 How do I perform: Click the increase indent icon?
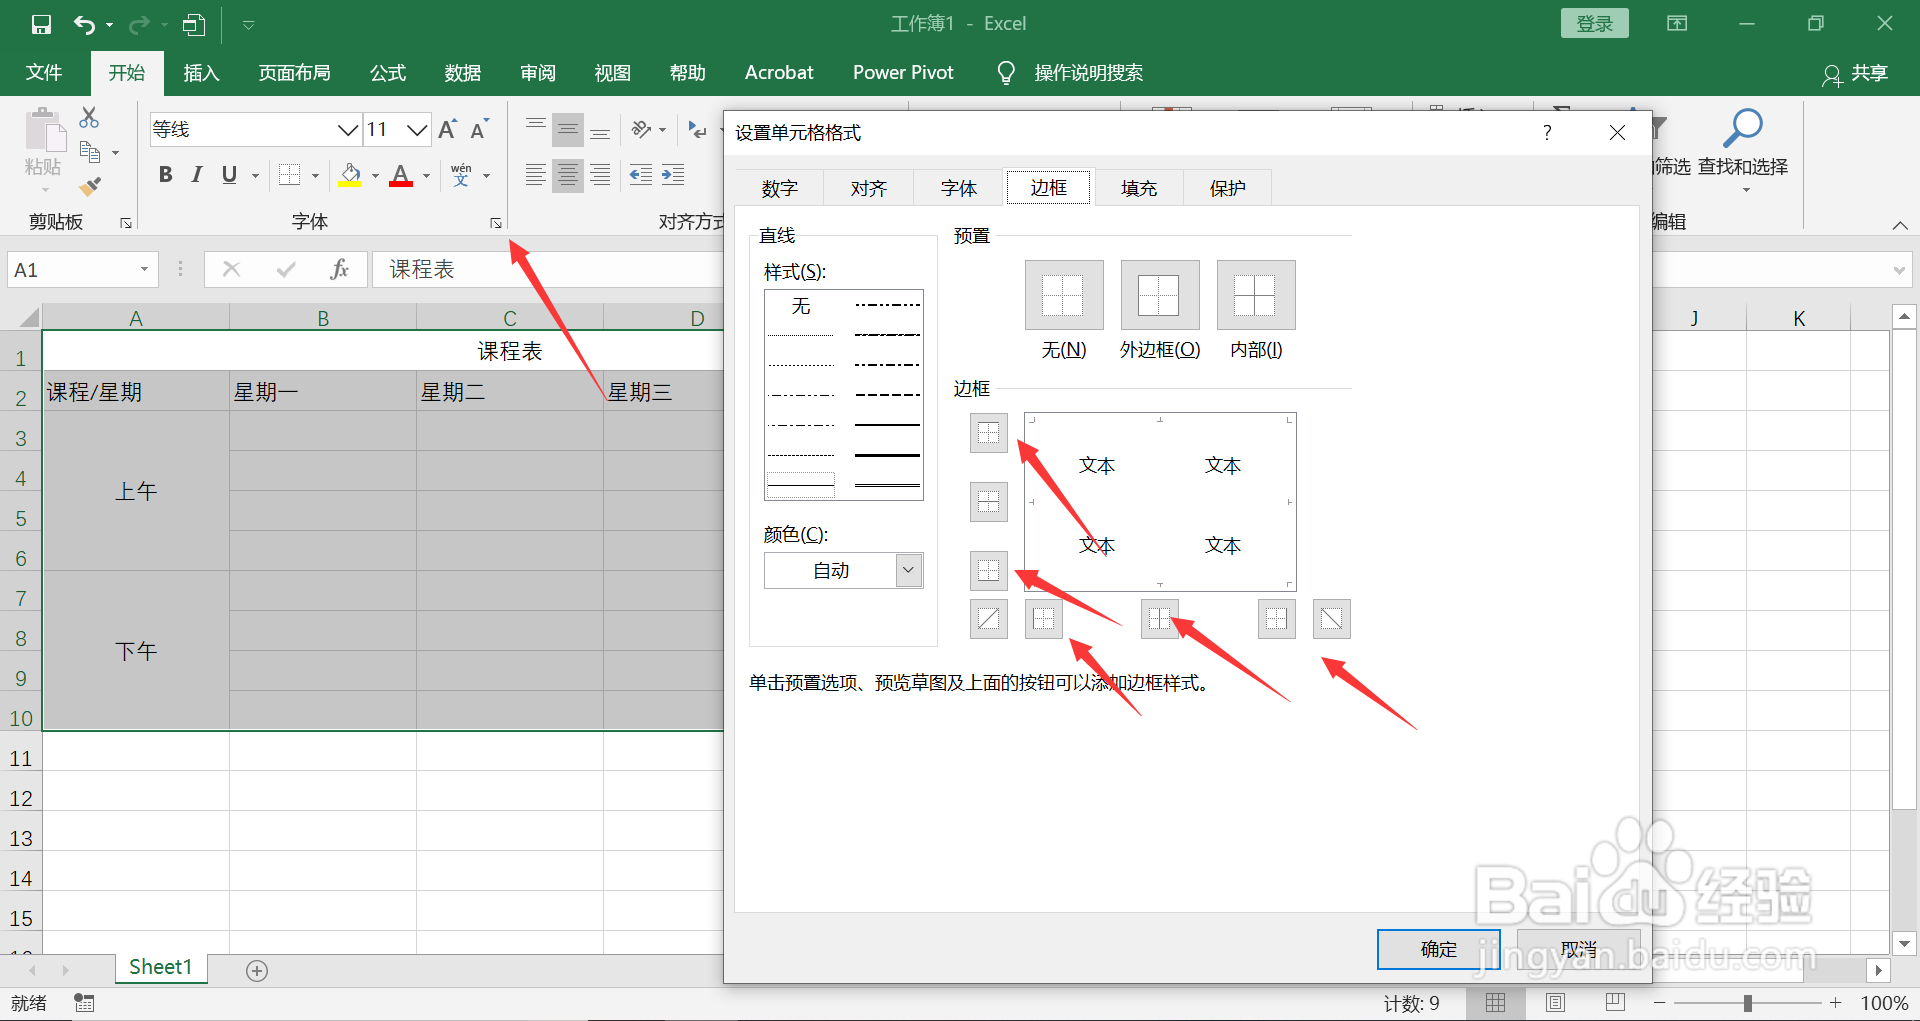[x=673, y=175]
